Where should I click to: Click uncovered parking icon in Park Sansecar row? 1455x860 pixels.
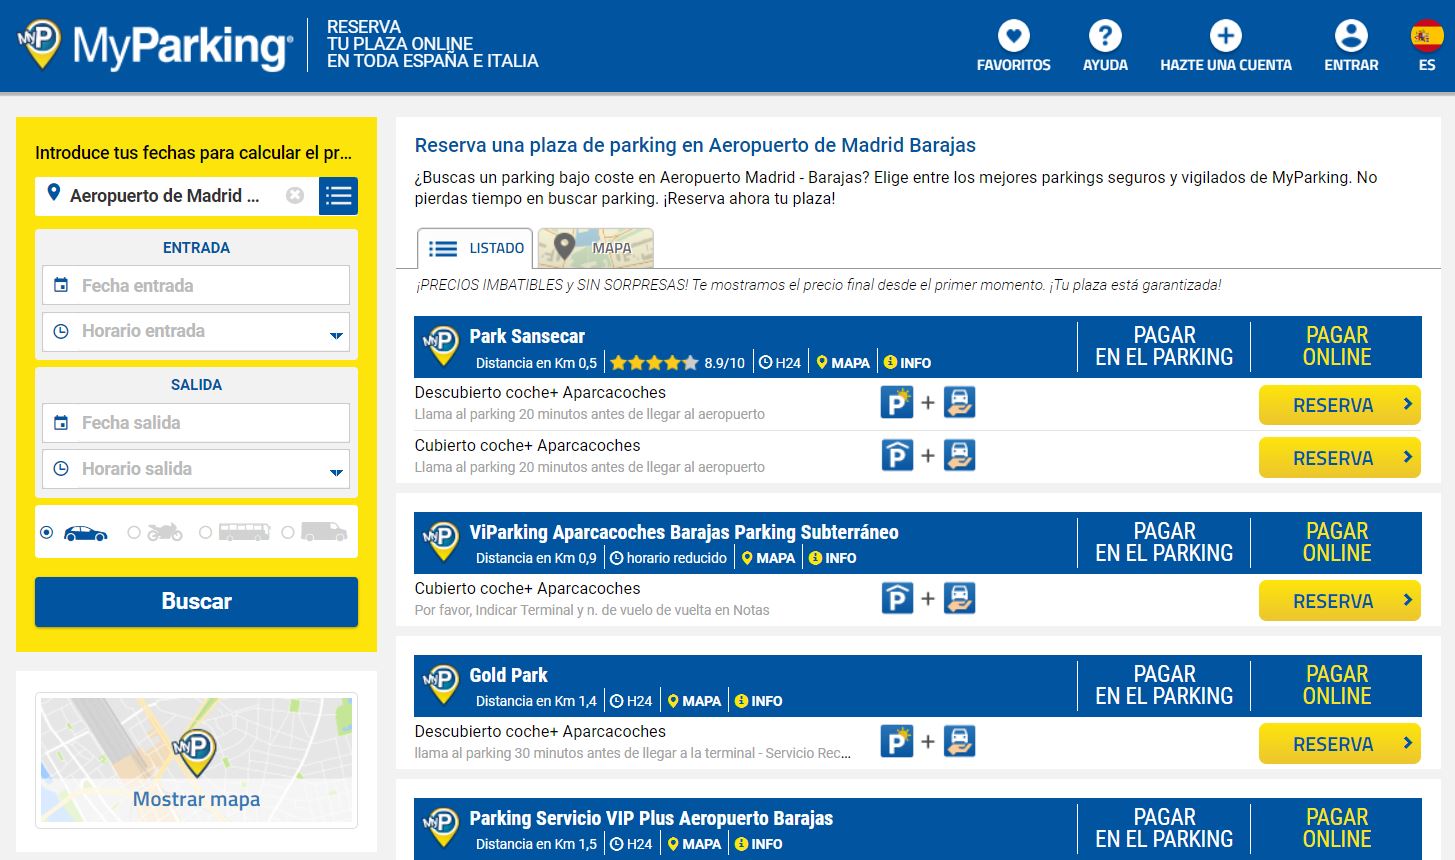(897, 402)
